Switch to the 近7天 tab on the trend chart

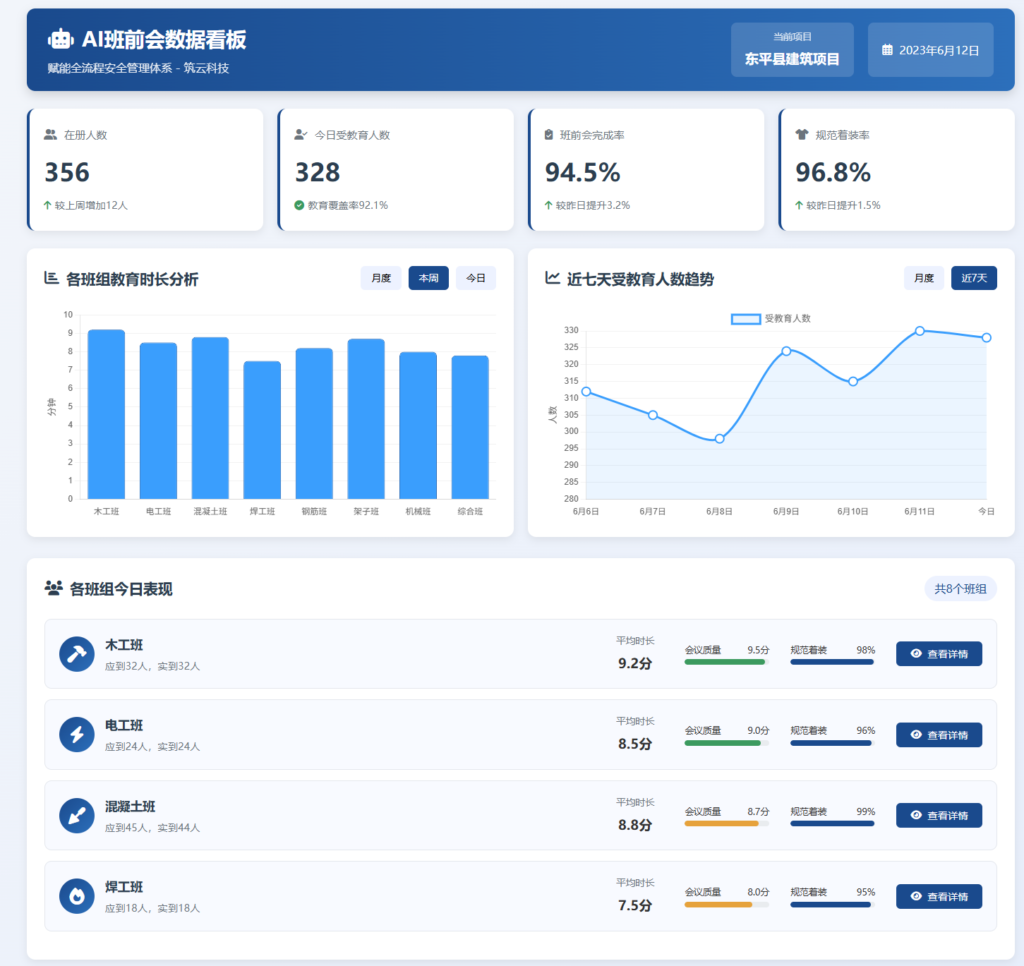click(x=973, y=278)
